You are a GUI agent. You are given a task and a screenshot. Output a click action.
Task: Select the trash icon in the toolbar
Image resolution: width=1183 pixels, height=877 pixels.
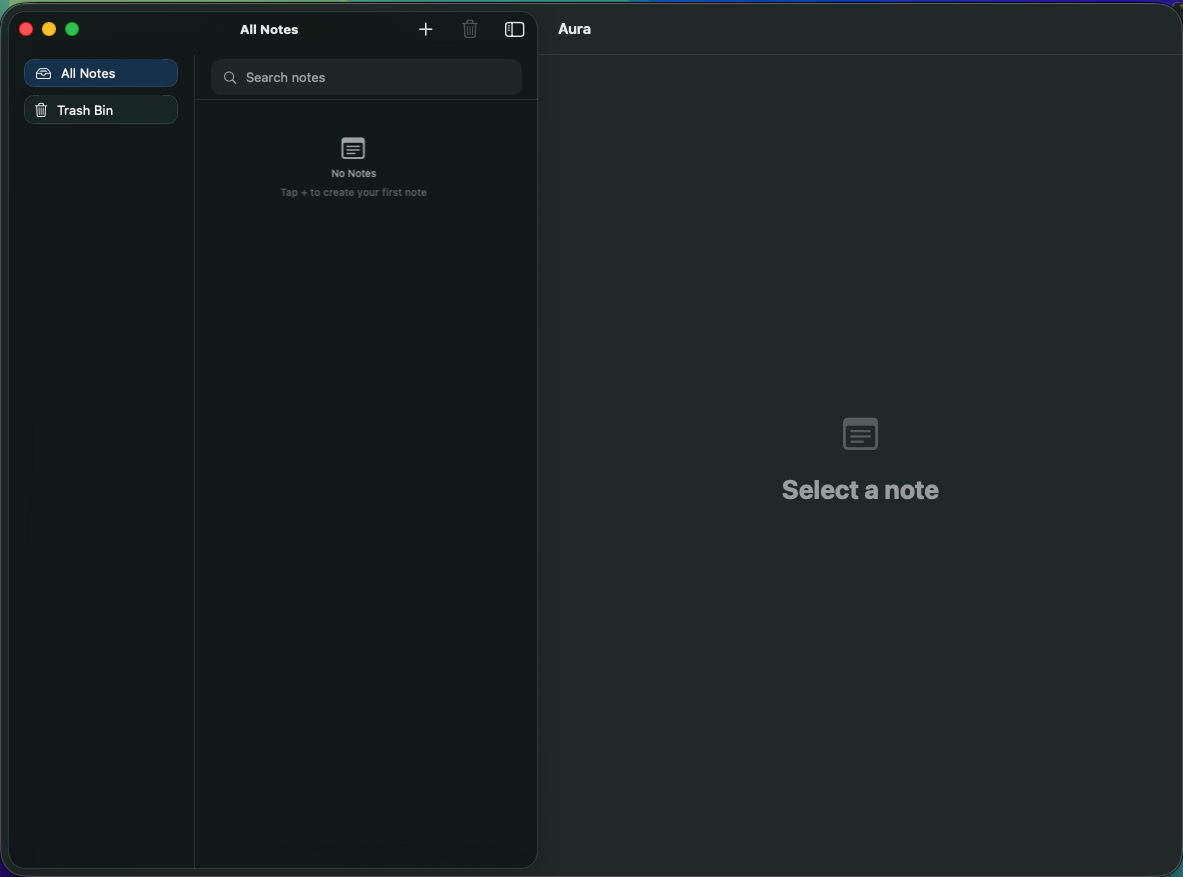pos(469,29)
